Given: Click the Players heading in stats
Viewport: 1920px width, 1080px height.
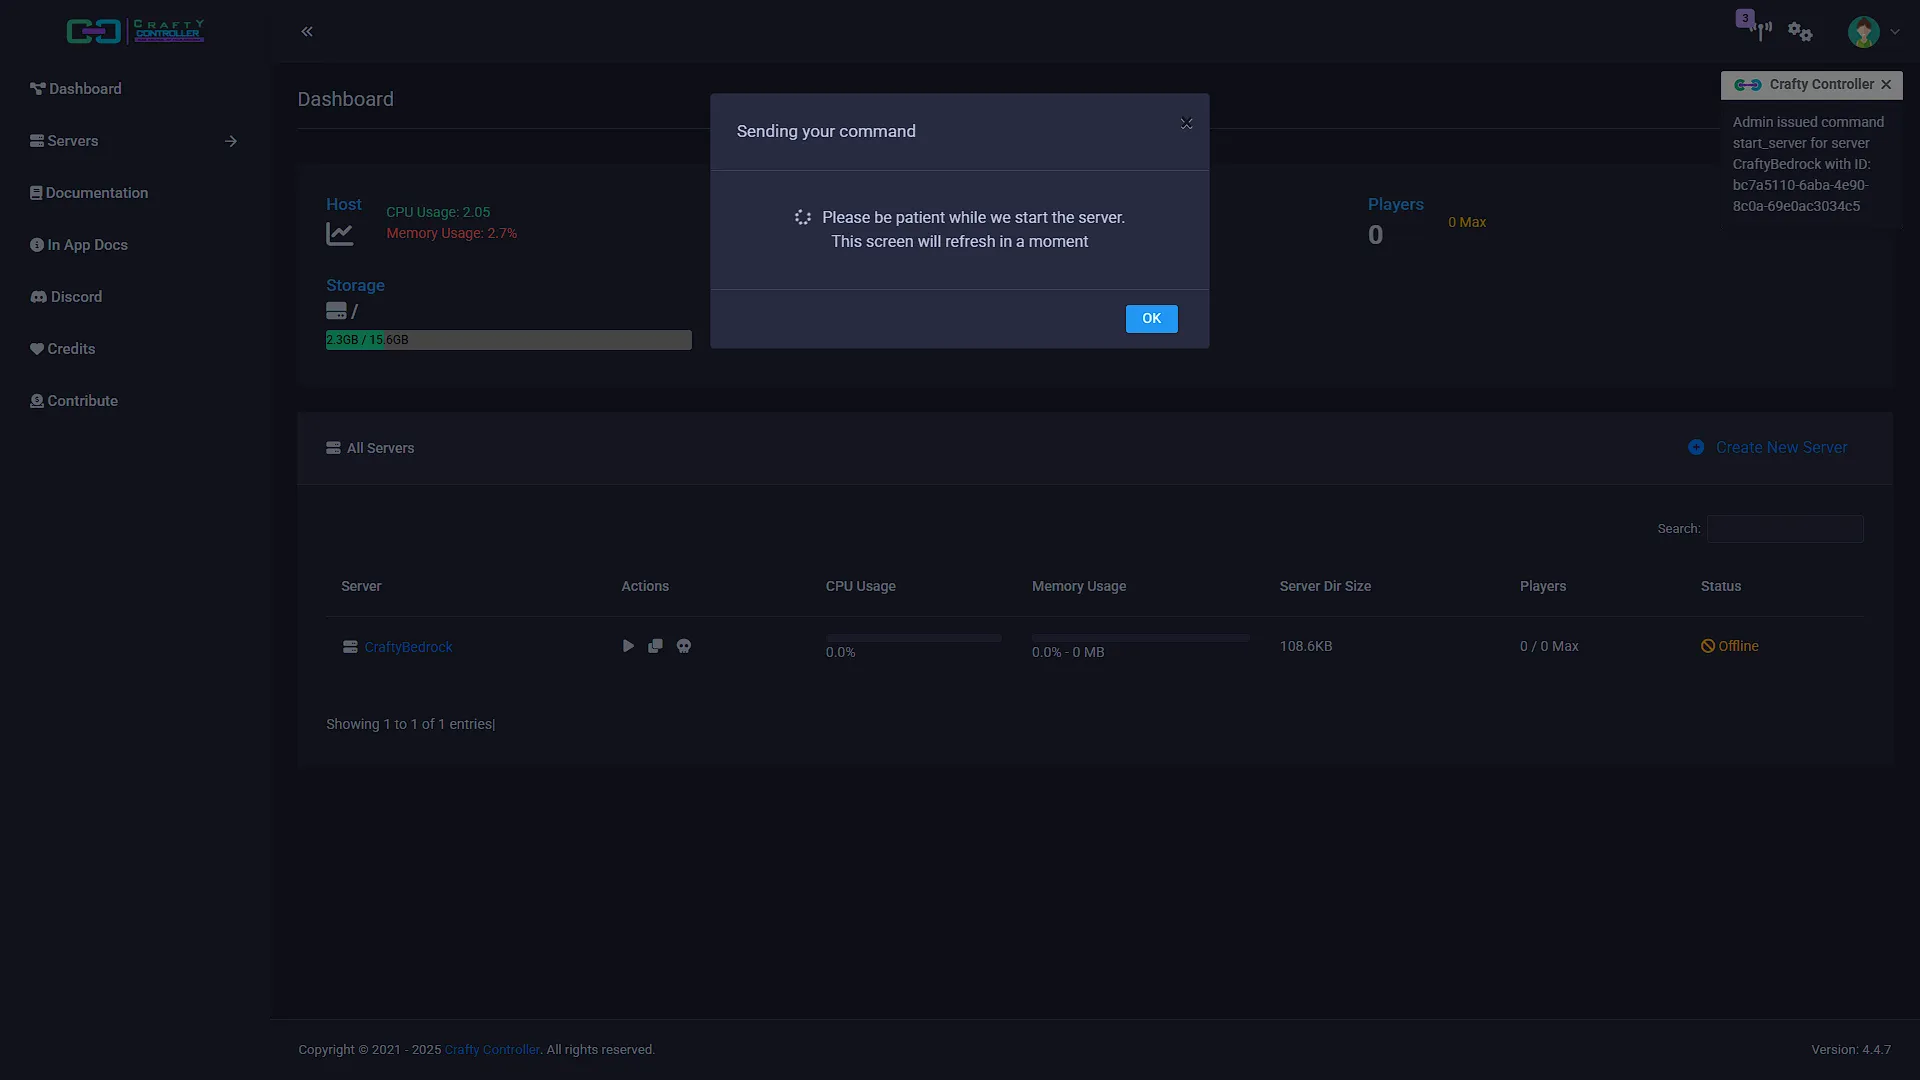Looking at the screenshot, I should pyautogui.click(x=1395, y=204).
